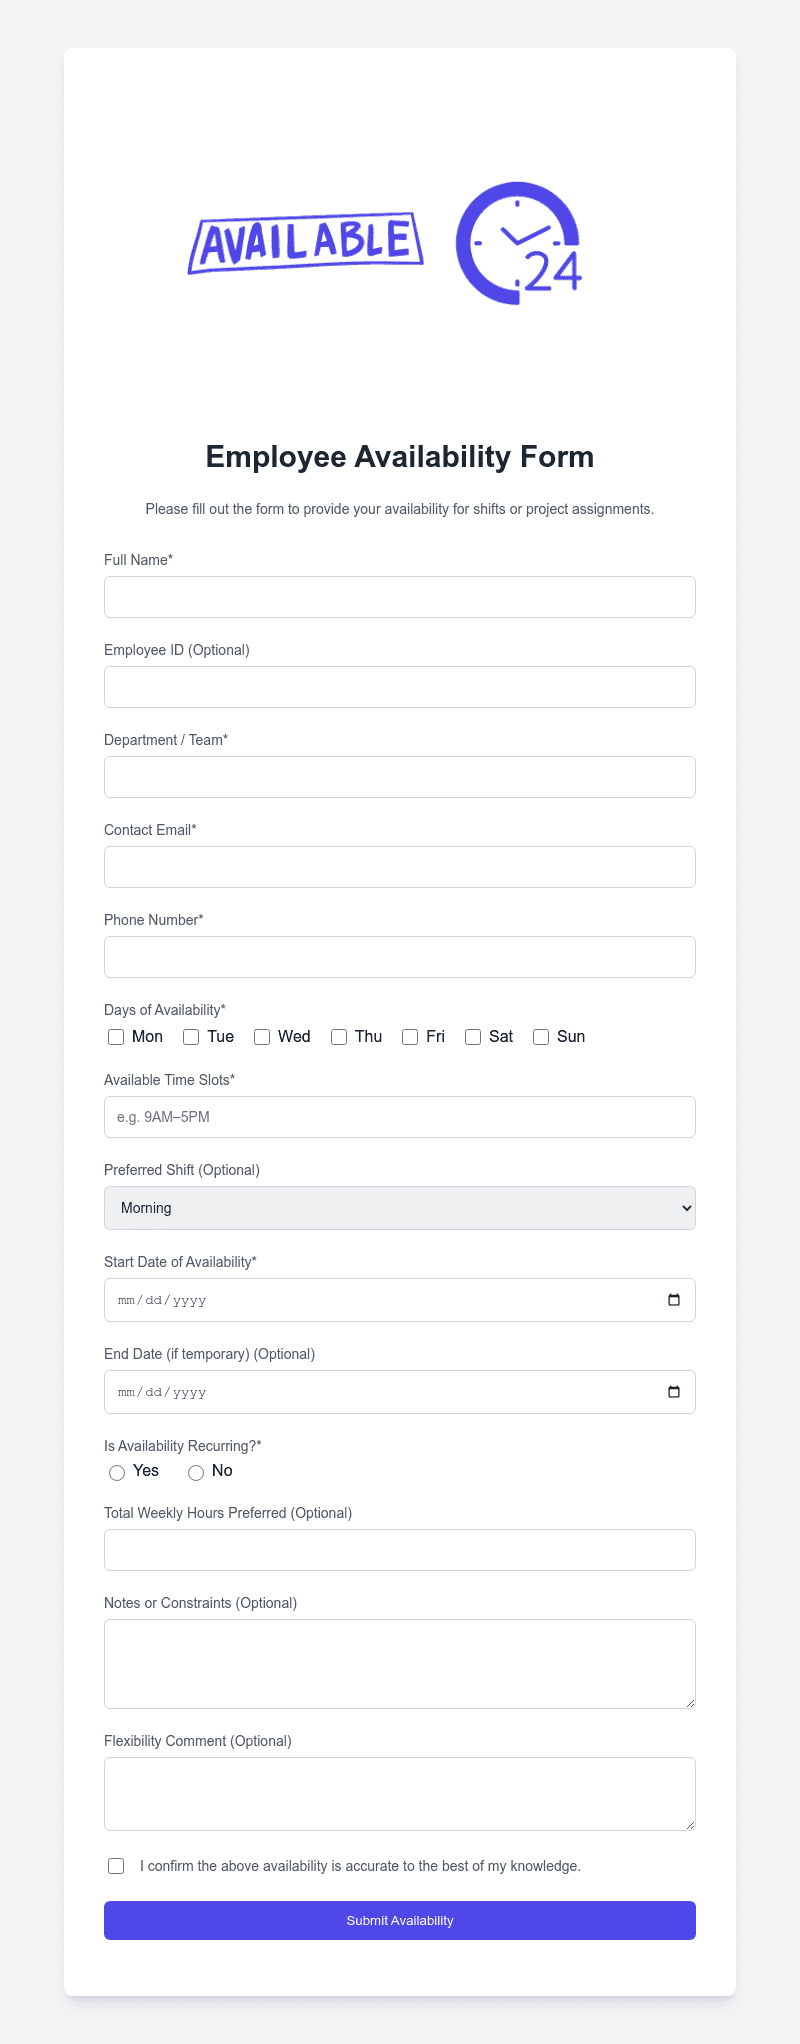Viewport: 800px width, 2044px height.
Task: Select Yes for recurring availability
Action: click(116, 1472)
